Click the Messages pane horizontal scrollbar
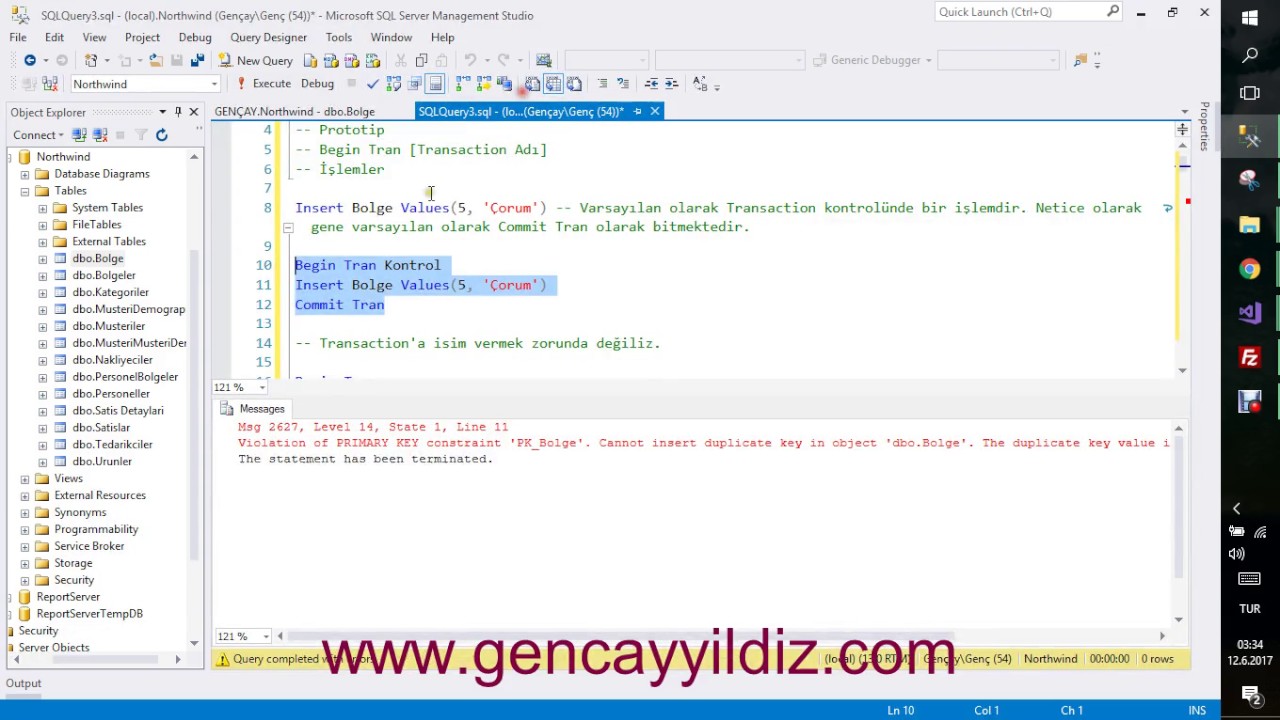Image resolution: width=1280 pixels, height=720 pixels. coord(720,636)
